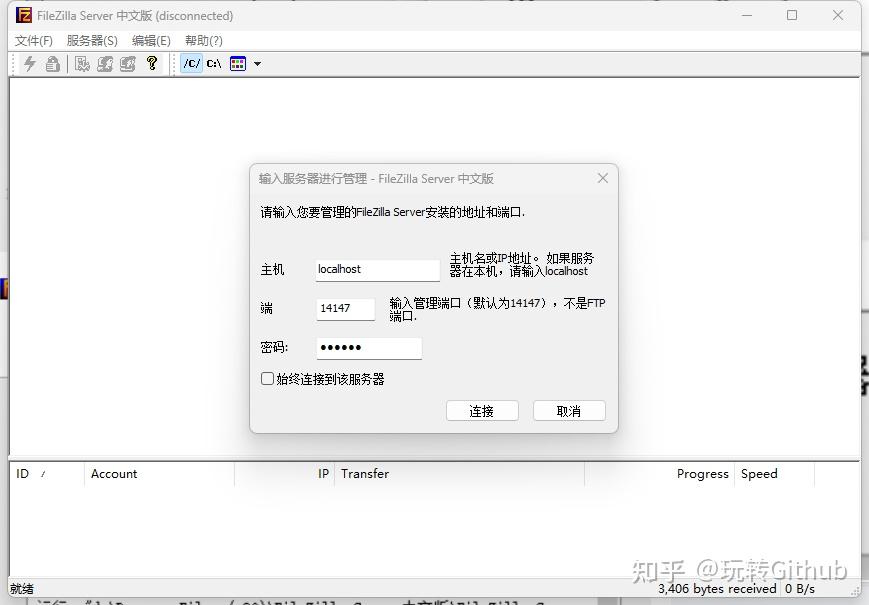Image resolution: width=869 pixels, height=605 pixels.
Task: Click the Speed column header
Action: [x=774, y=474]
